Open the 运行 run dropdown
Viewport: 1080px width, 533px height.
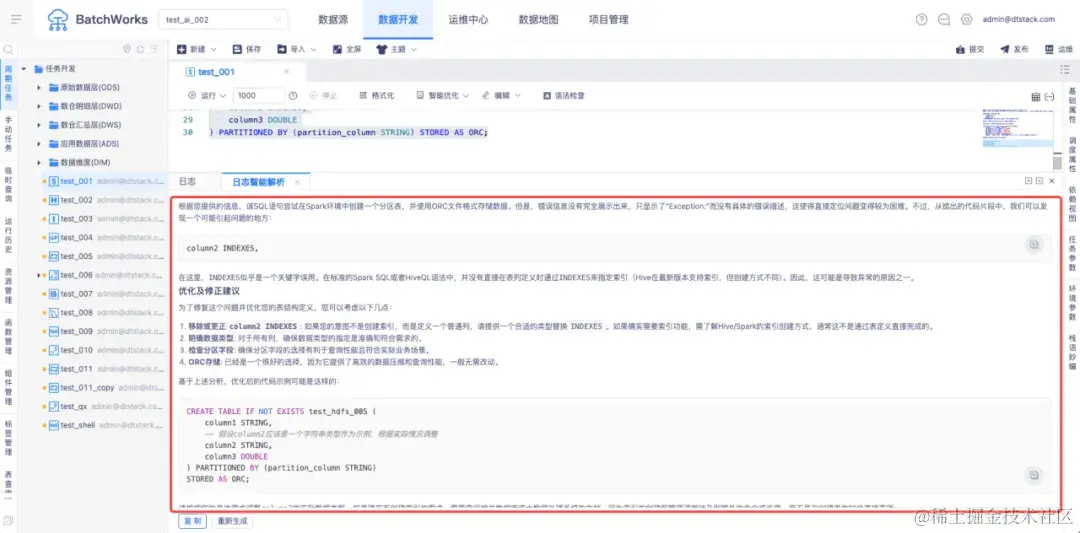coord(208,96)
